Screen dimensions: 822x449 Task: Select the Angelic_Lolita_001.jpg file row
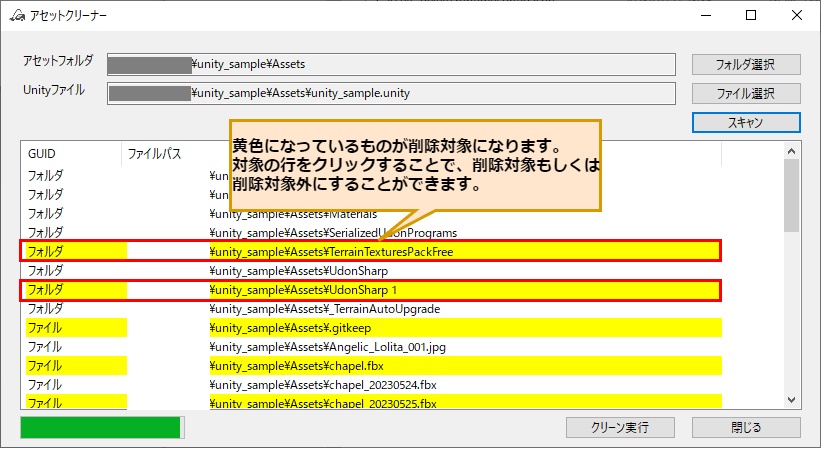point(371,347)
